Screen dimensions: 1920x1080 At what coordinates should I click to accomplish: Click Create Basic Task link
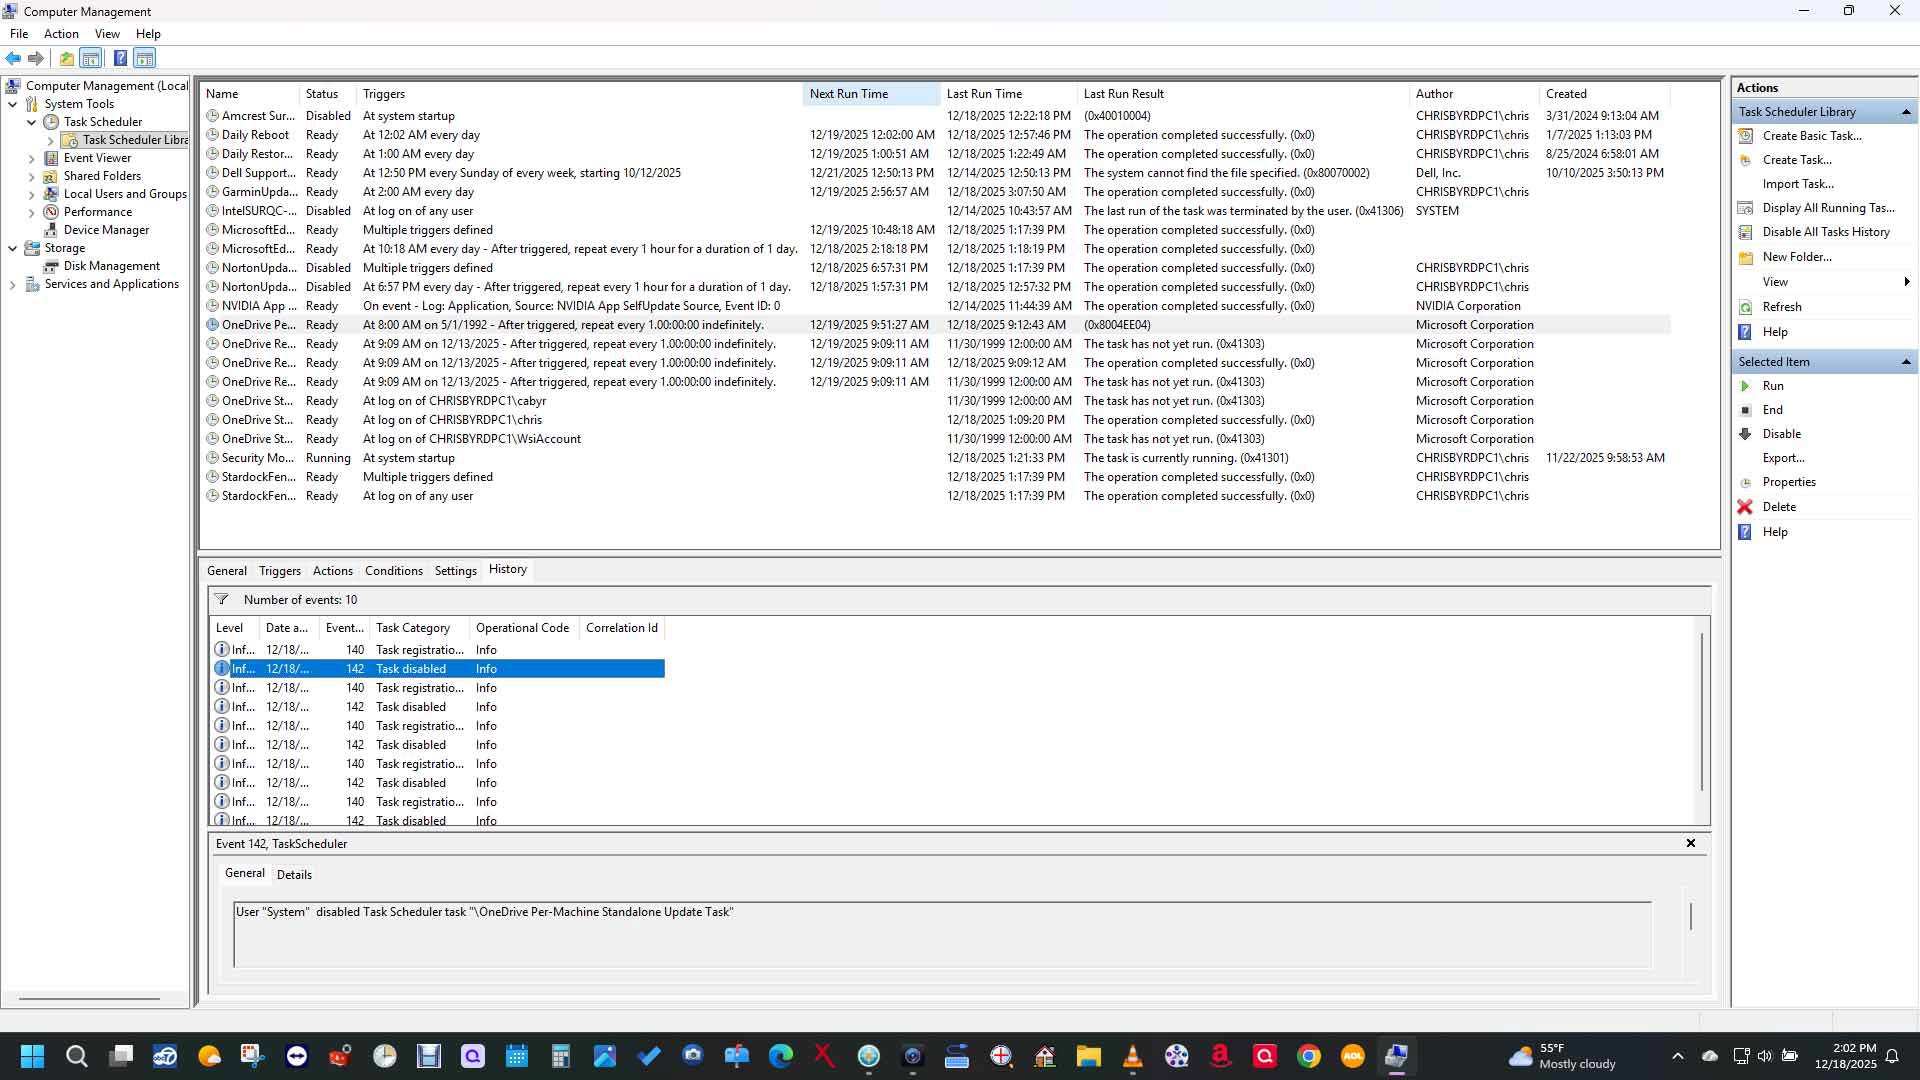pyautogui.click(x=1811, y=136)
